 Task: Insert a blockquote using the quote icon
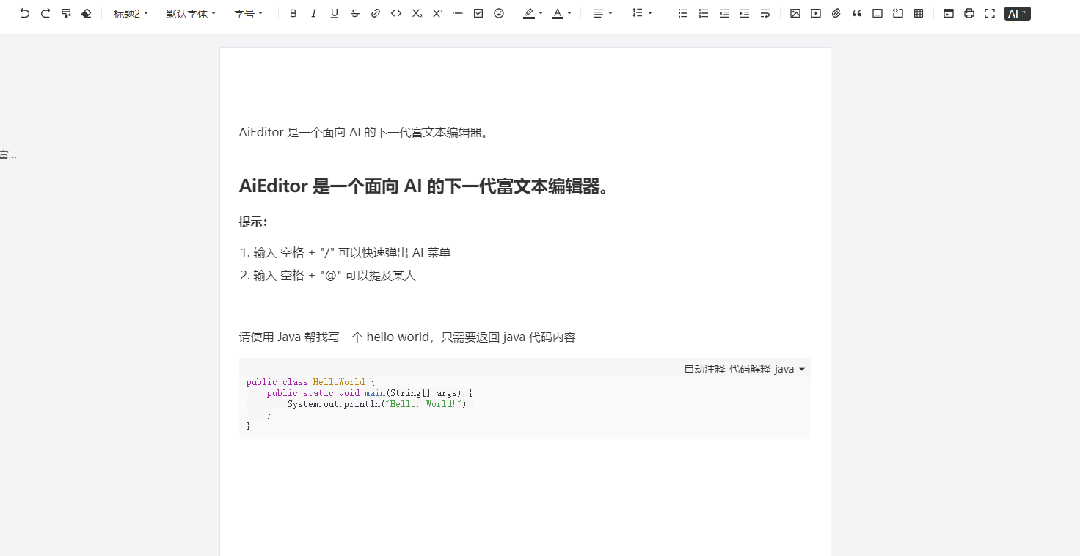click(857, 14)
